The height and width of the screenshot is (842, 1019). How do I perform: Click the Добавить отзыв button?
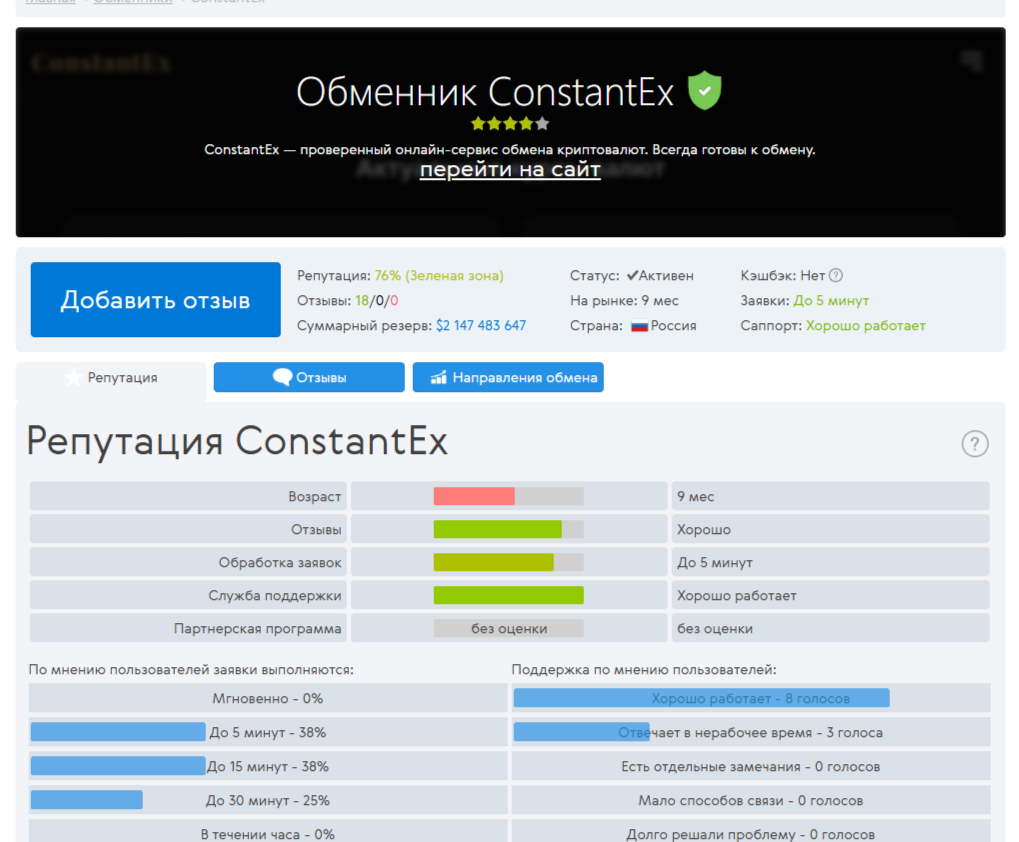156,300
